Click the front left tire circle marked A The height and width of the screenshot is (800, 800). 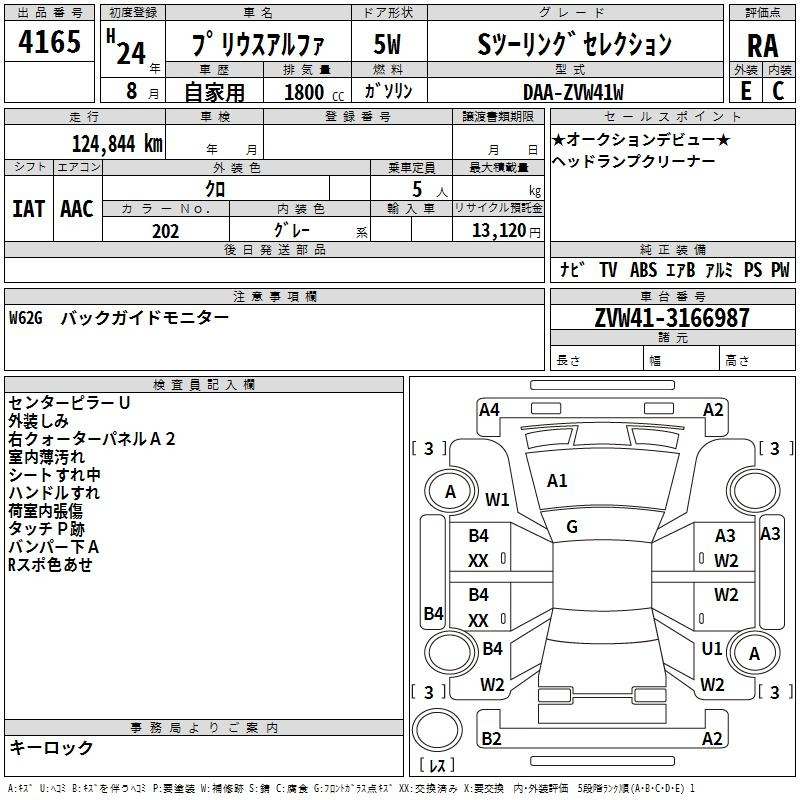coord(450,492)
